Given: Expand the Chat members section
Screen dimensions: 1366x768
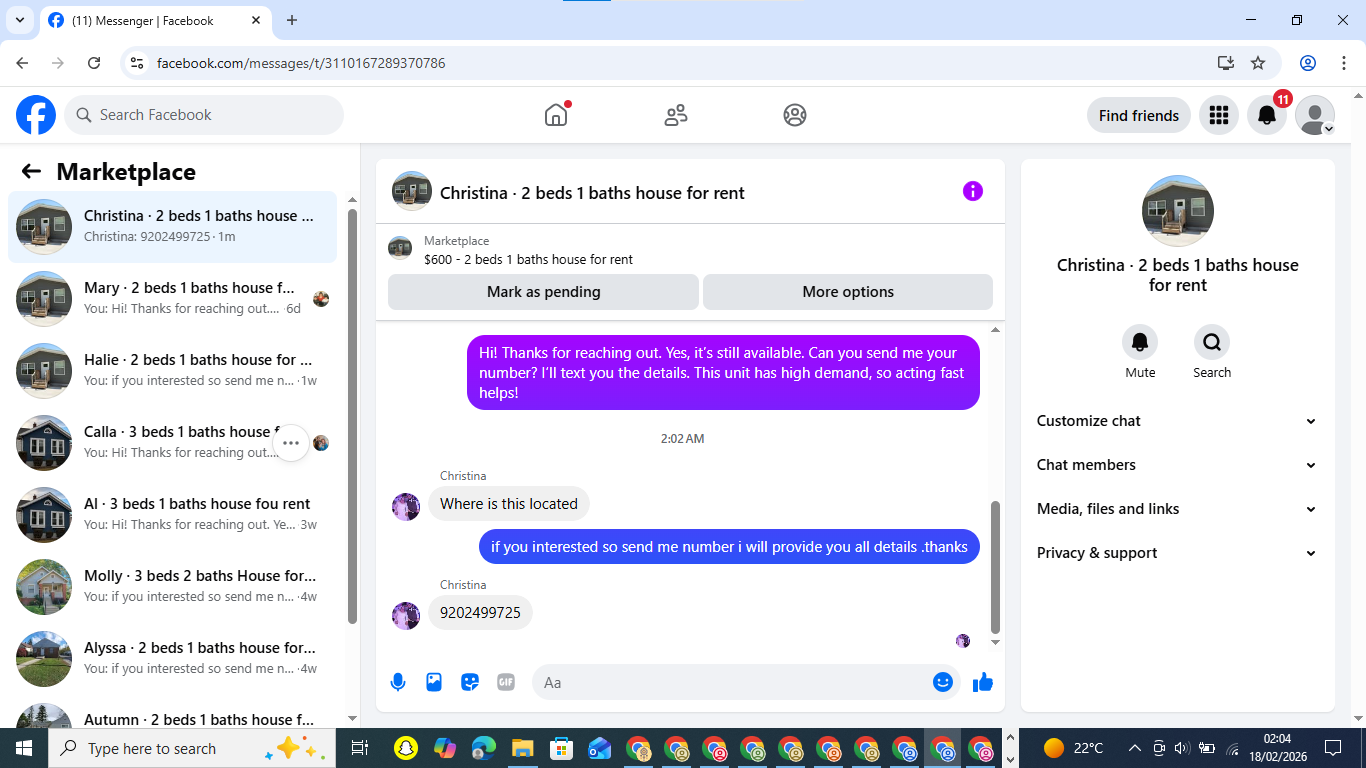Looking at the screenshot, I should tap(1177, 465).
